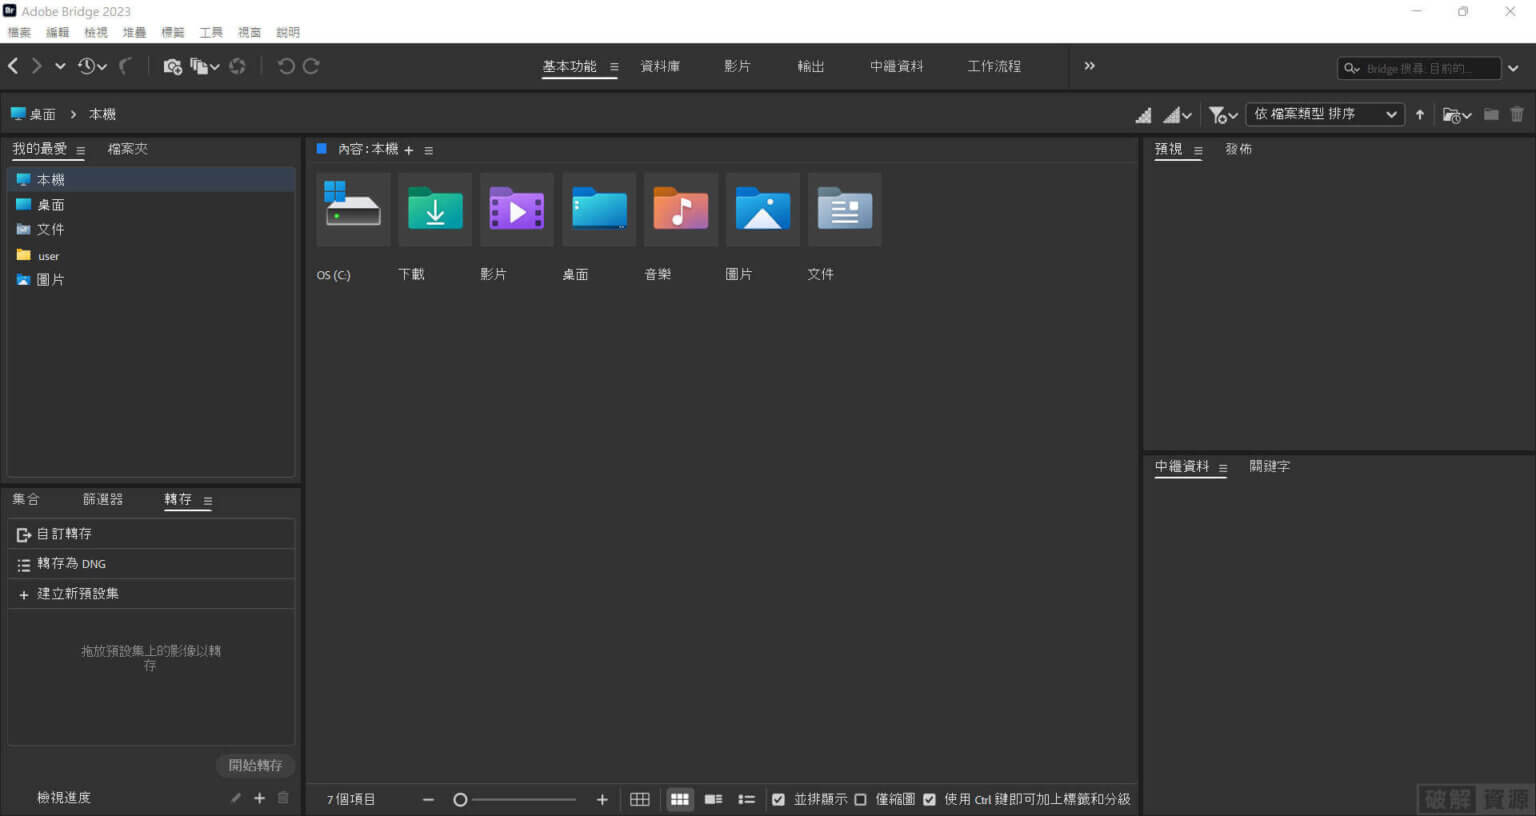
Task: Click the 開始轉存 button
Action: coord(255,765)
